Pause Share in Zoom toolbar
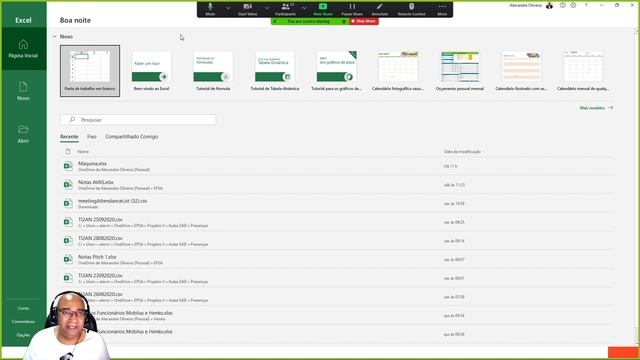Image resolution: width=640 pixels, height=360 pixels. tap(352, 9)
